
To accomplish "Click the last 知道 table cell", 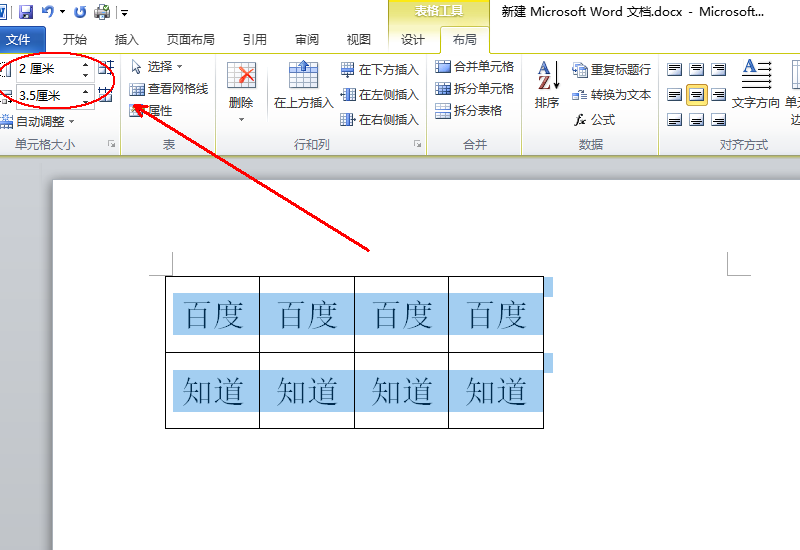I will (x=496, y=391).
